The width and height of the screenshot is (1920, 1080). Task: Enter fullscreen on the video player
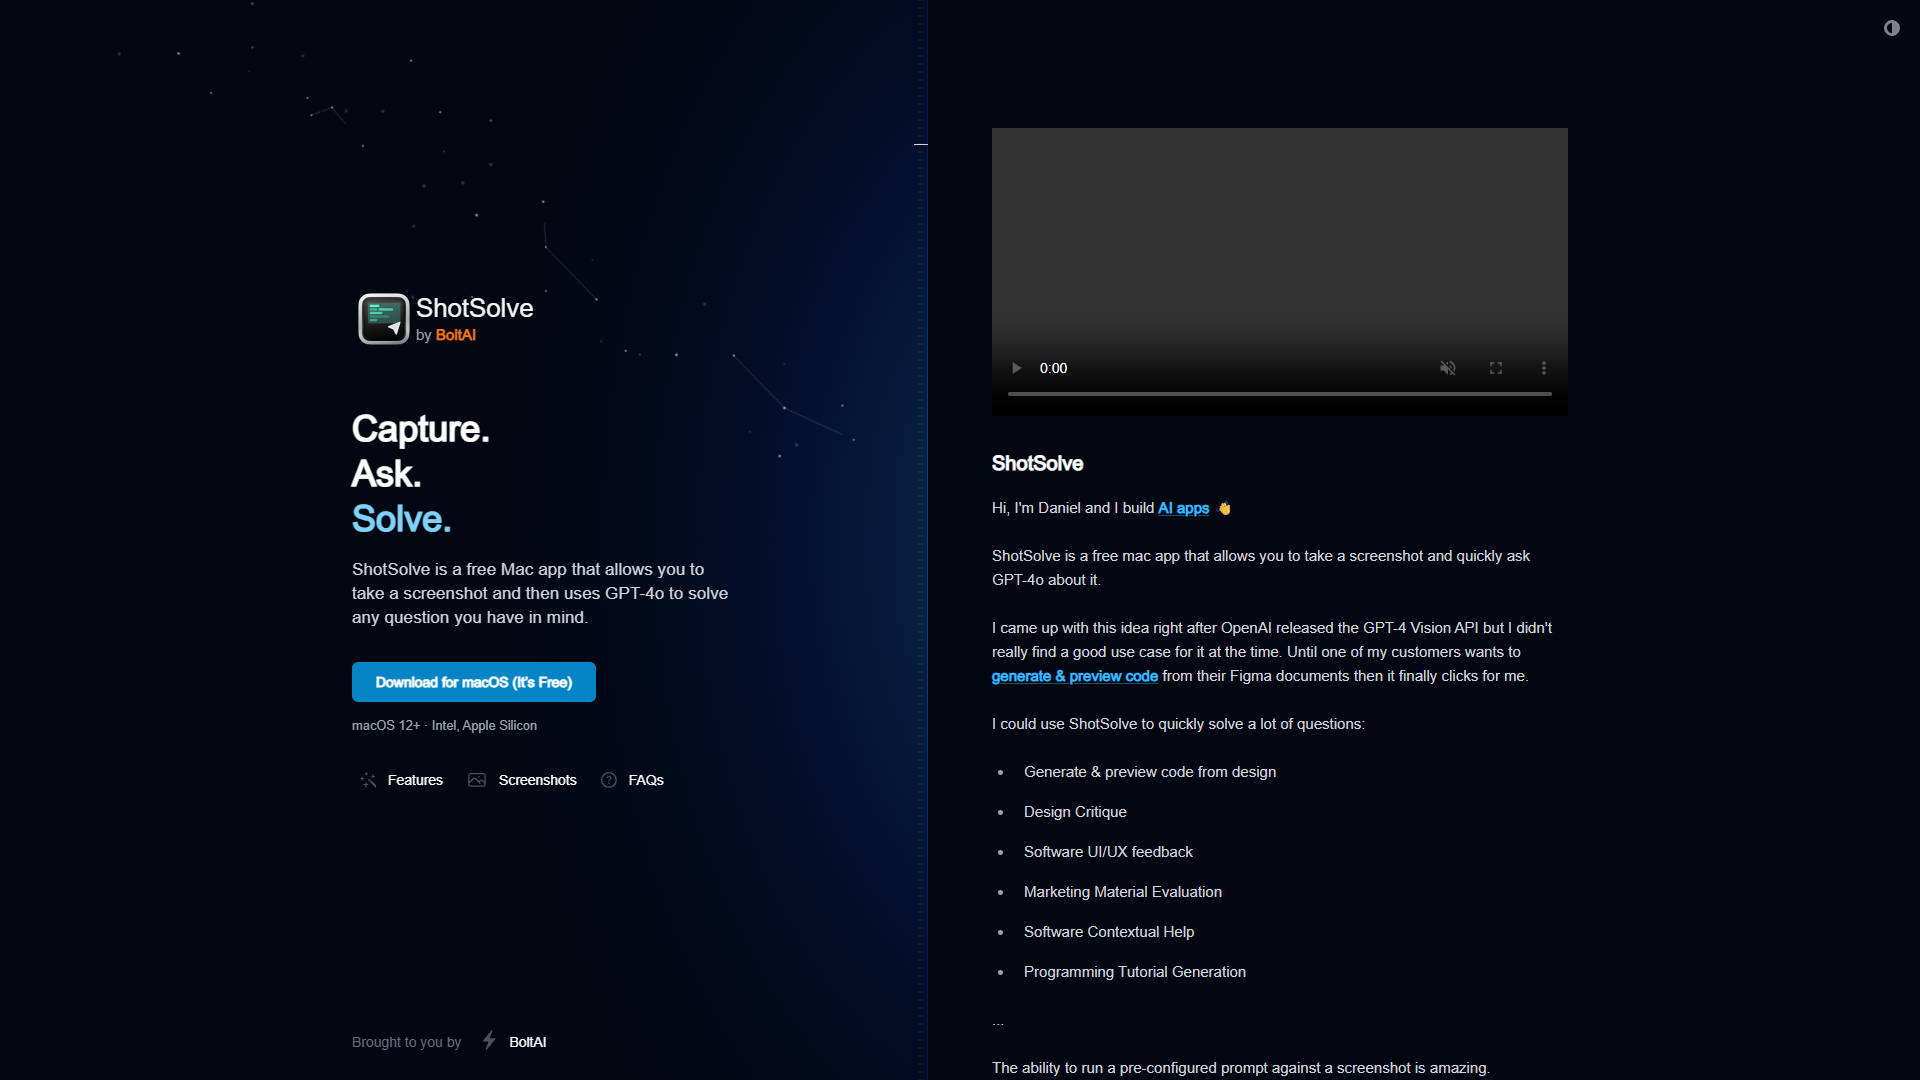[x=1496, y=368]
